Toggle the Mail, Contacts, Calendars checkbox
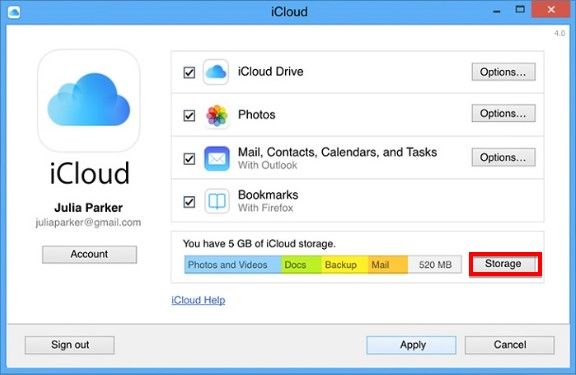This screenshot has width=576, height=375. (189, 159)
